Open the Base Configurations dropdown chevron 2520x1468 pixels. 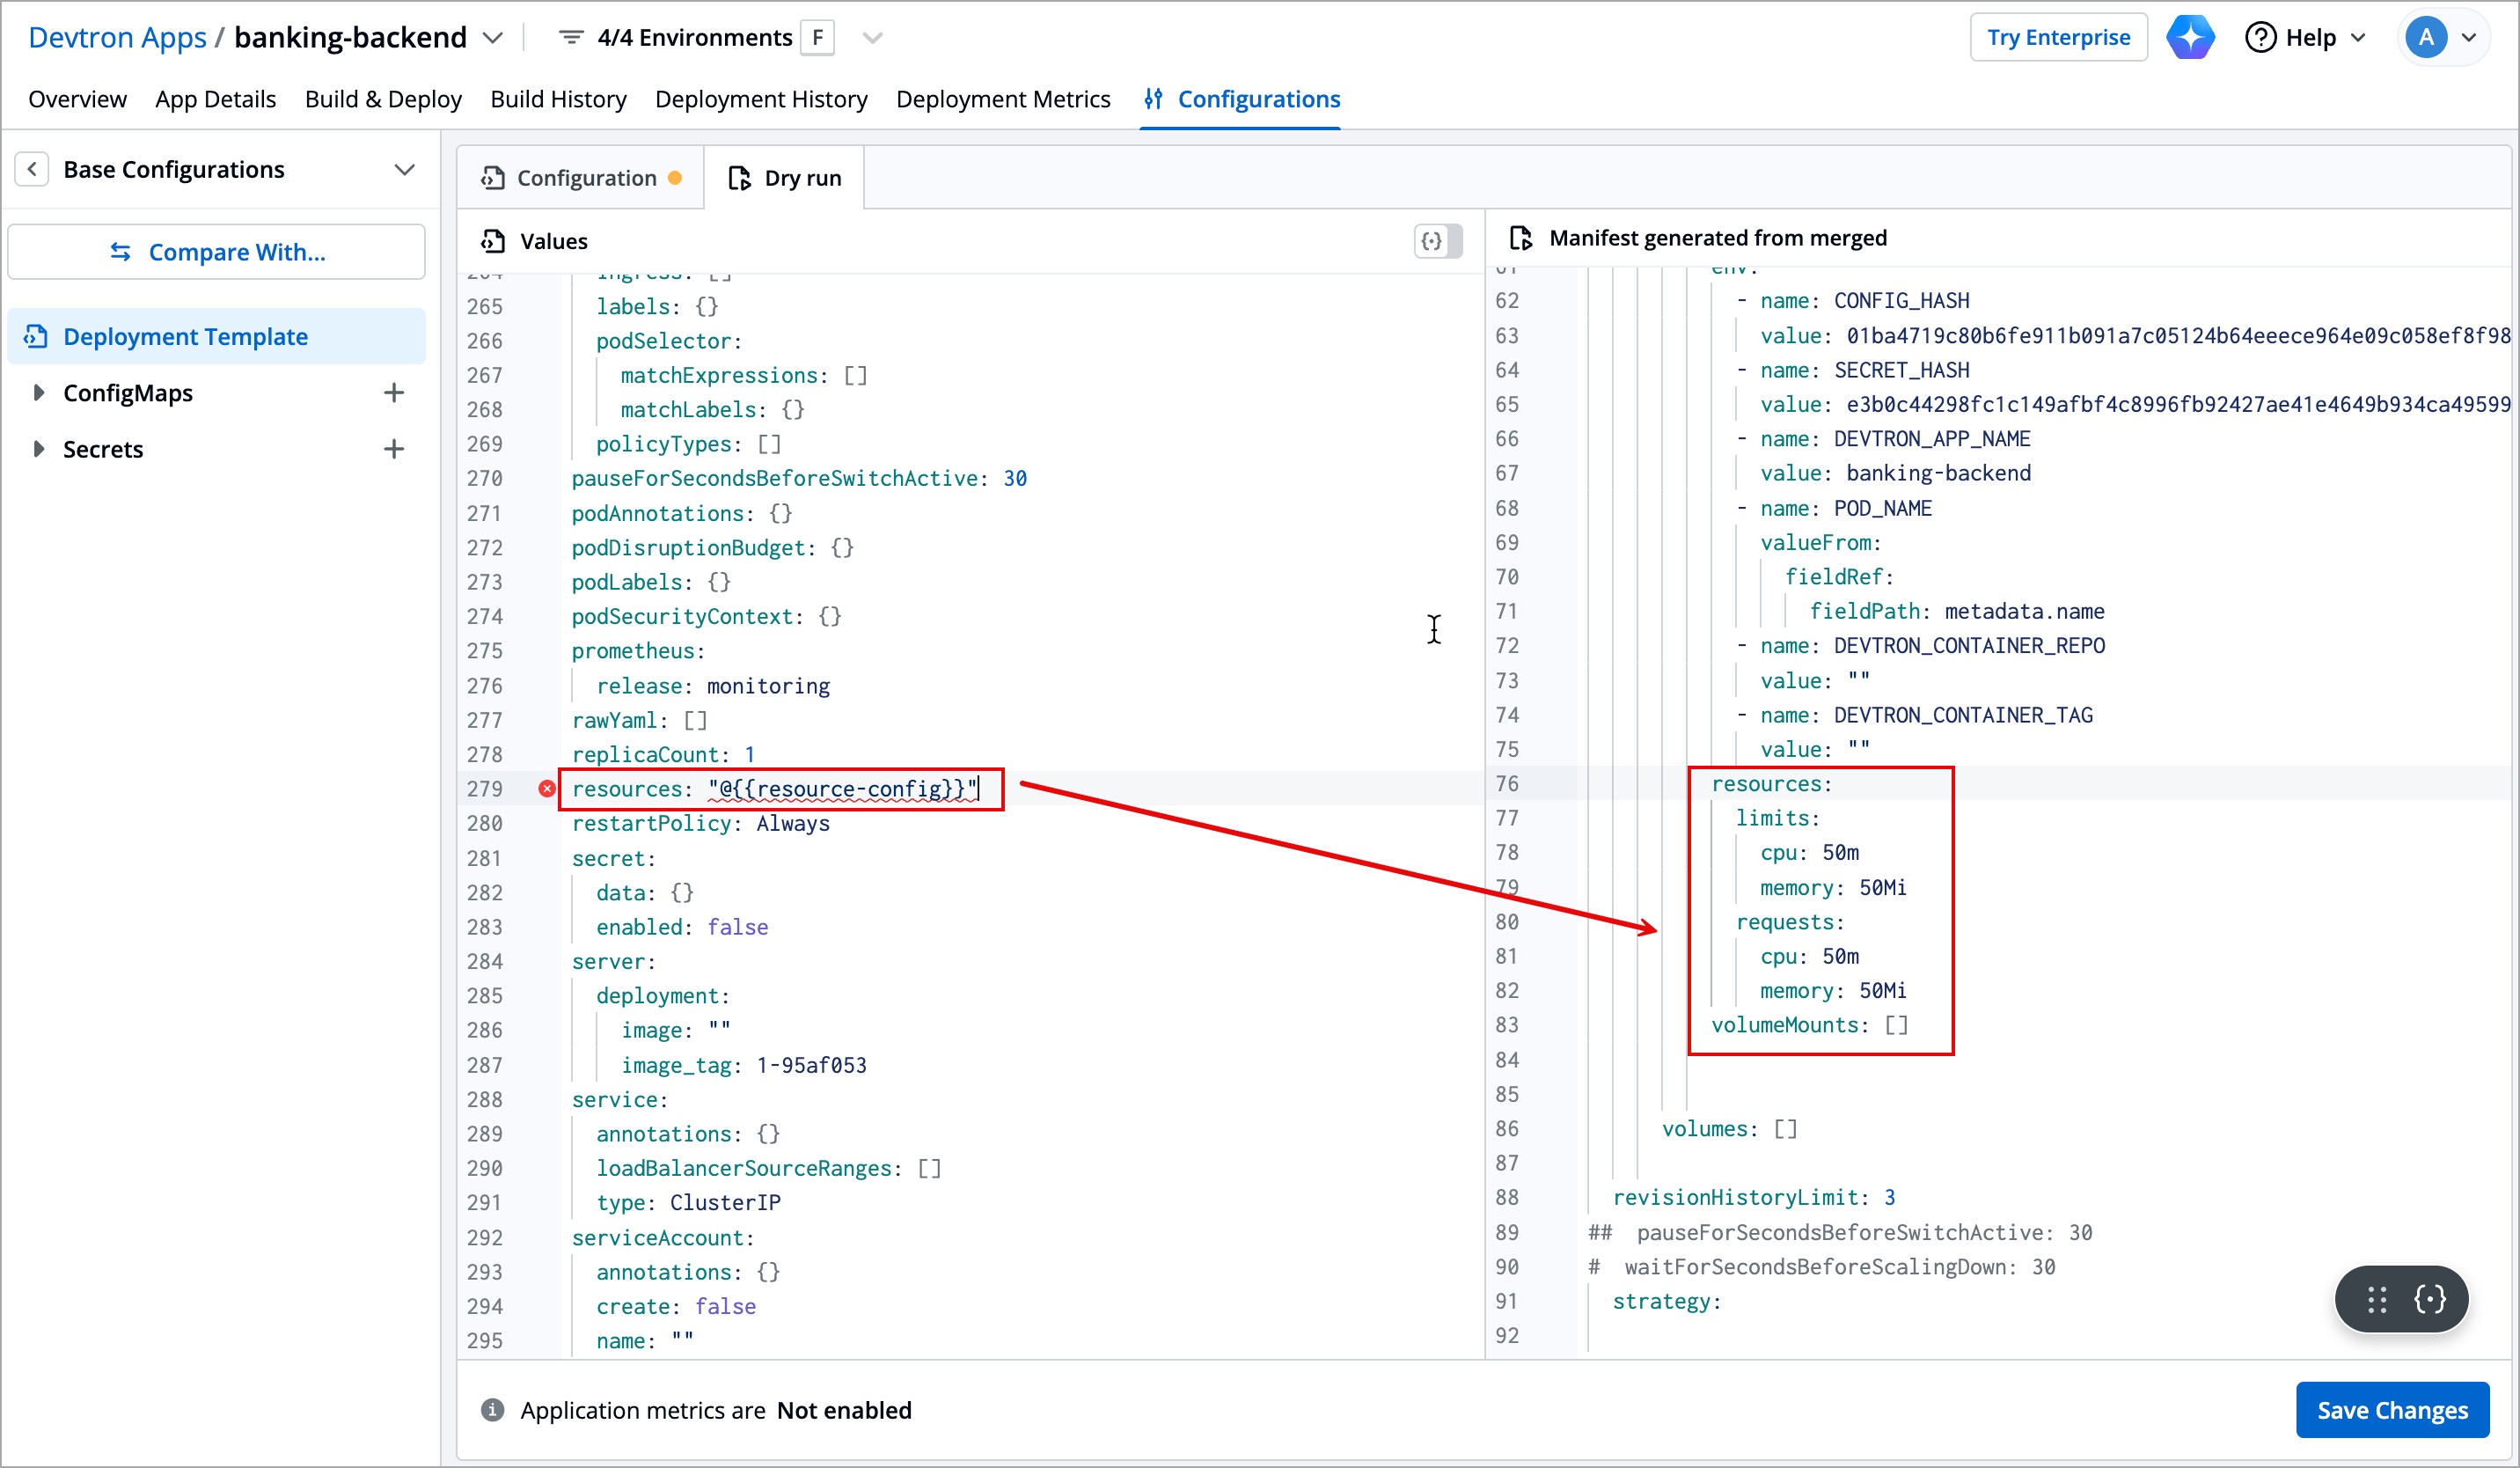(x=404, y=169)
